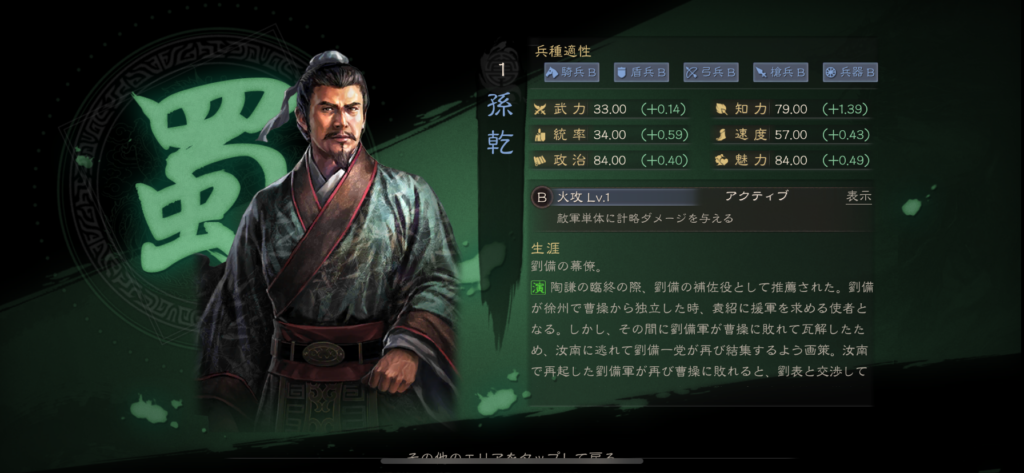1024x473 pixels.
Task: Tap the siege 兵器 B aptitude badge
Action: (850, 73)
